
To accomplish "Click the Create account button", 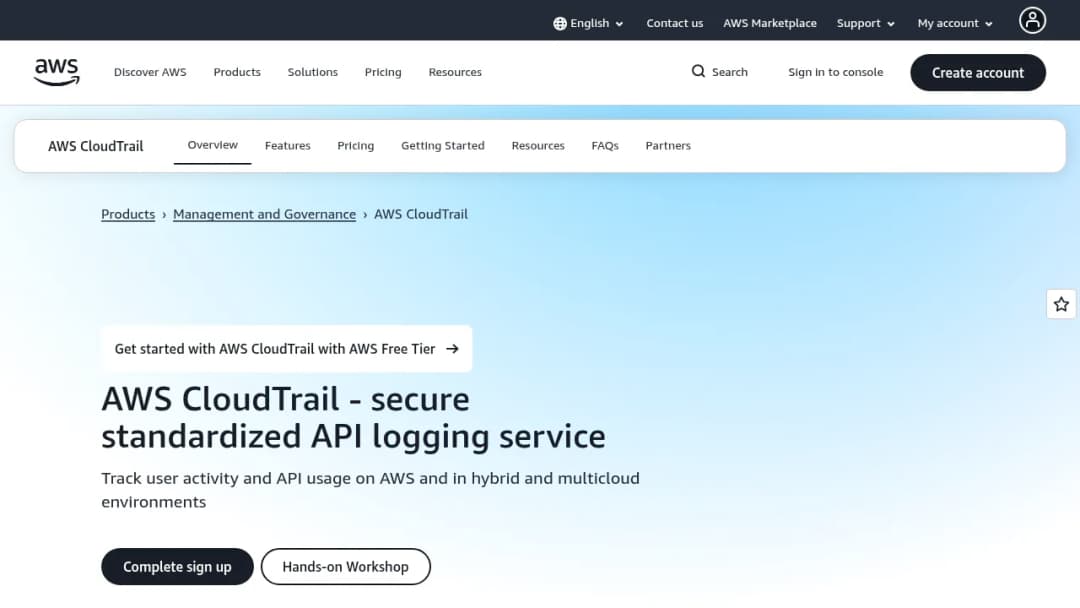I will (x=977, y=73).
